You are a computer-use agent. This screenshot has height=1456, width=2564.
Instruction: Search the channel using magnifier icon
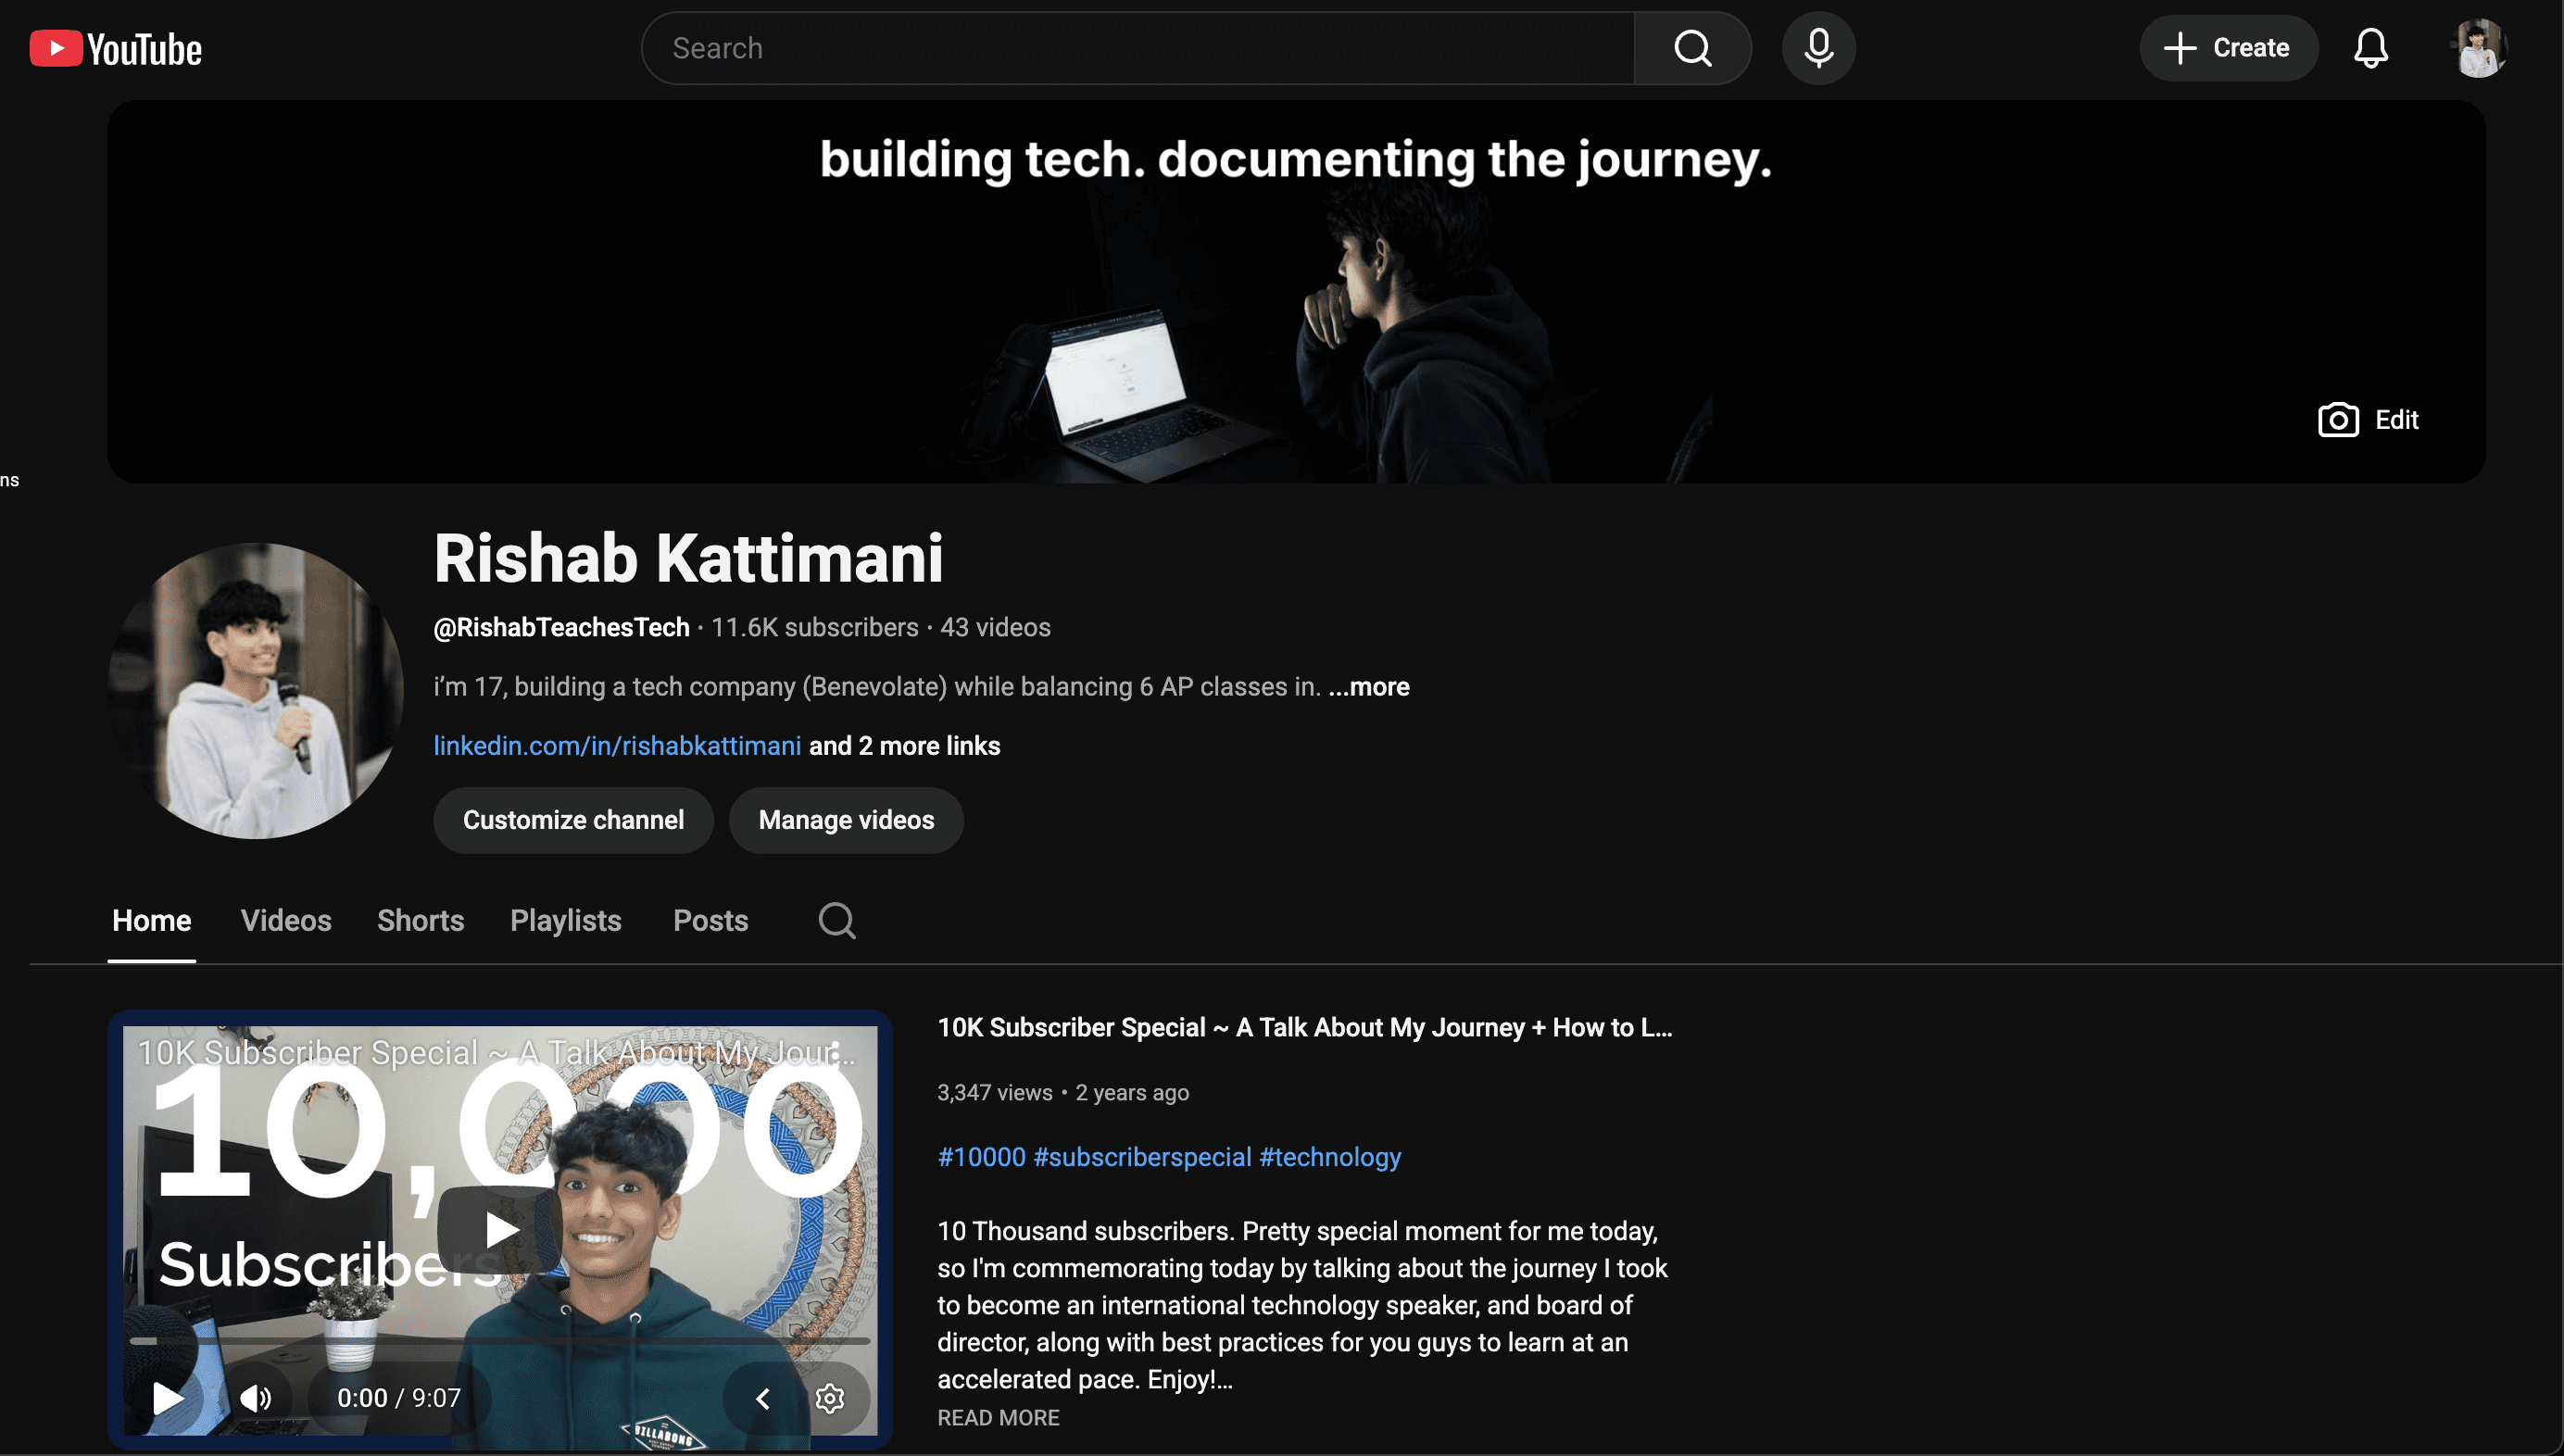836,920
